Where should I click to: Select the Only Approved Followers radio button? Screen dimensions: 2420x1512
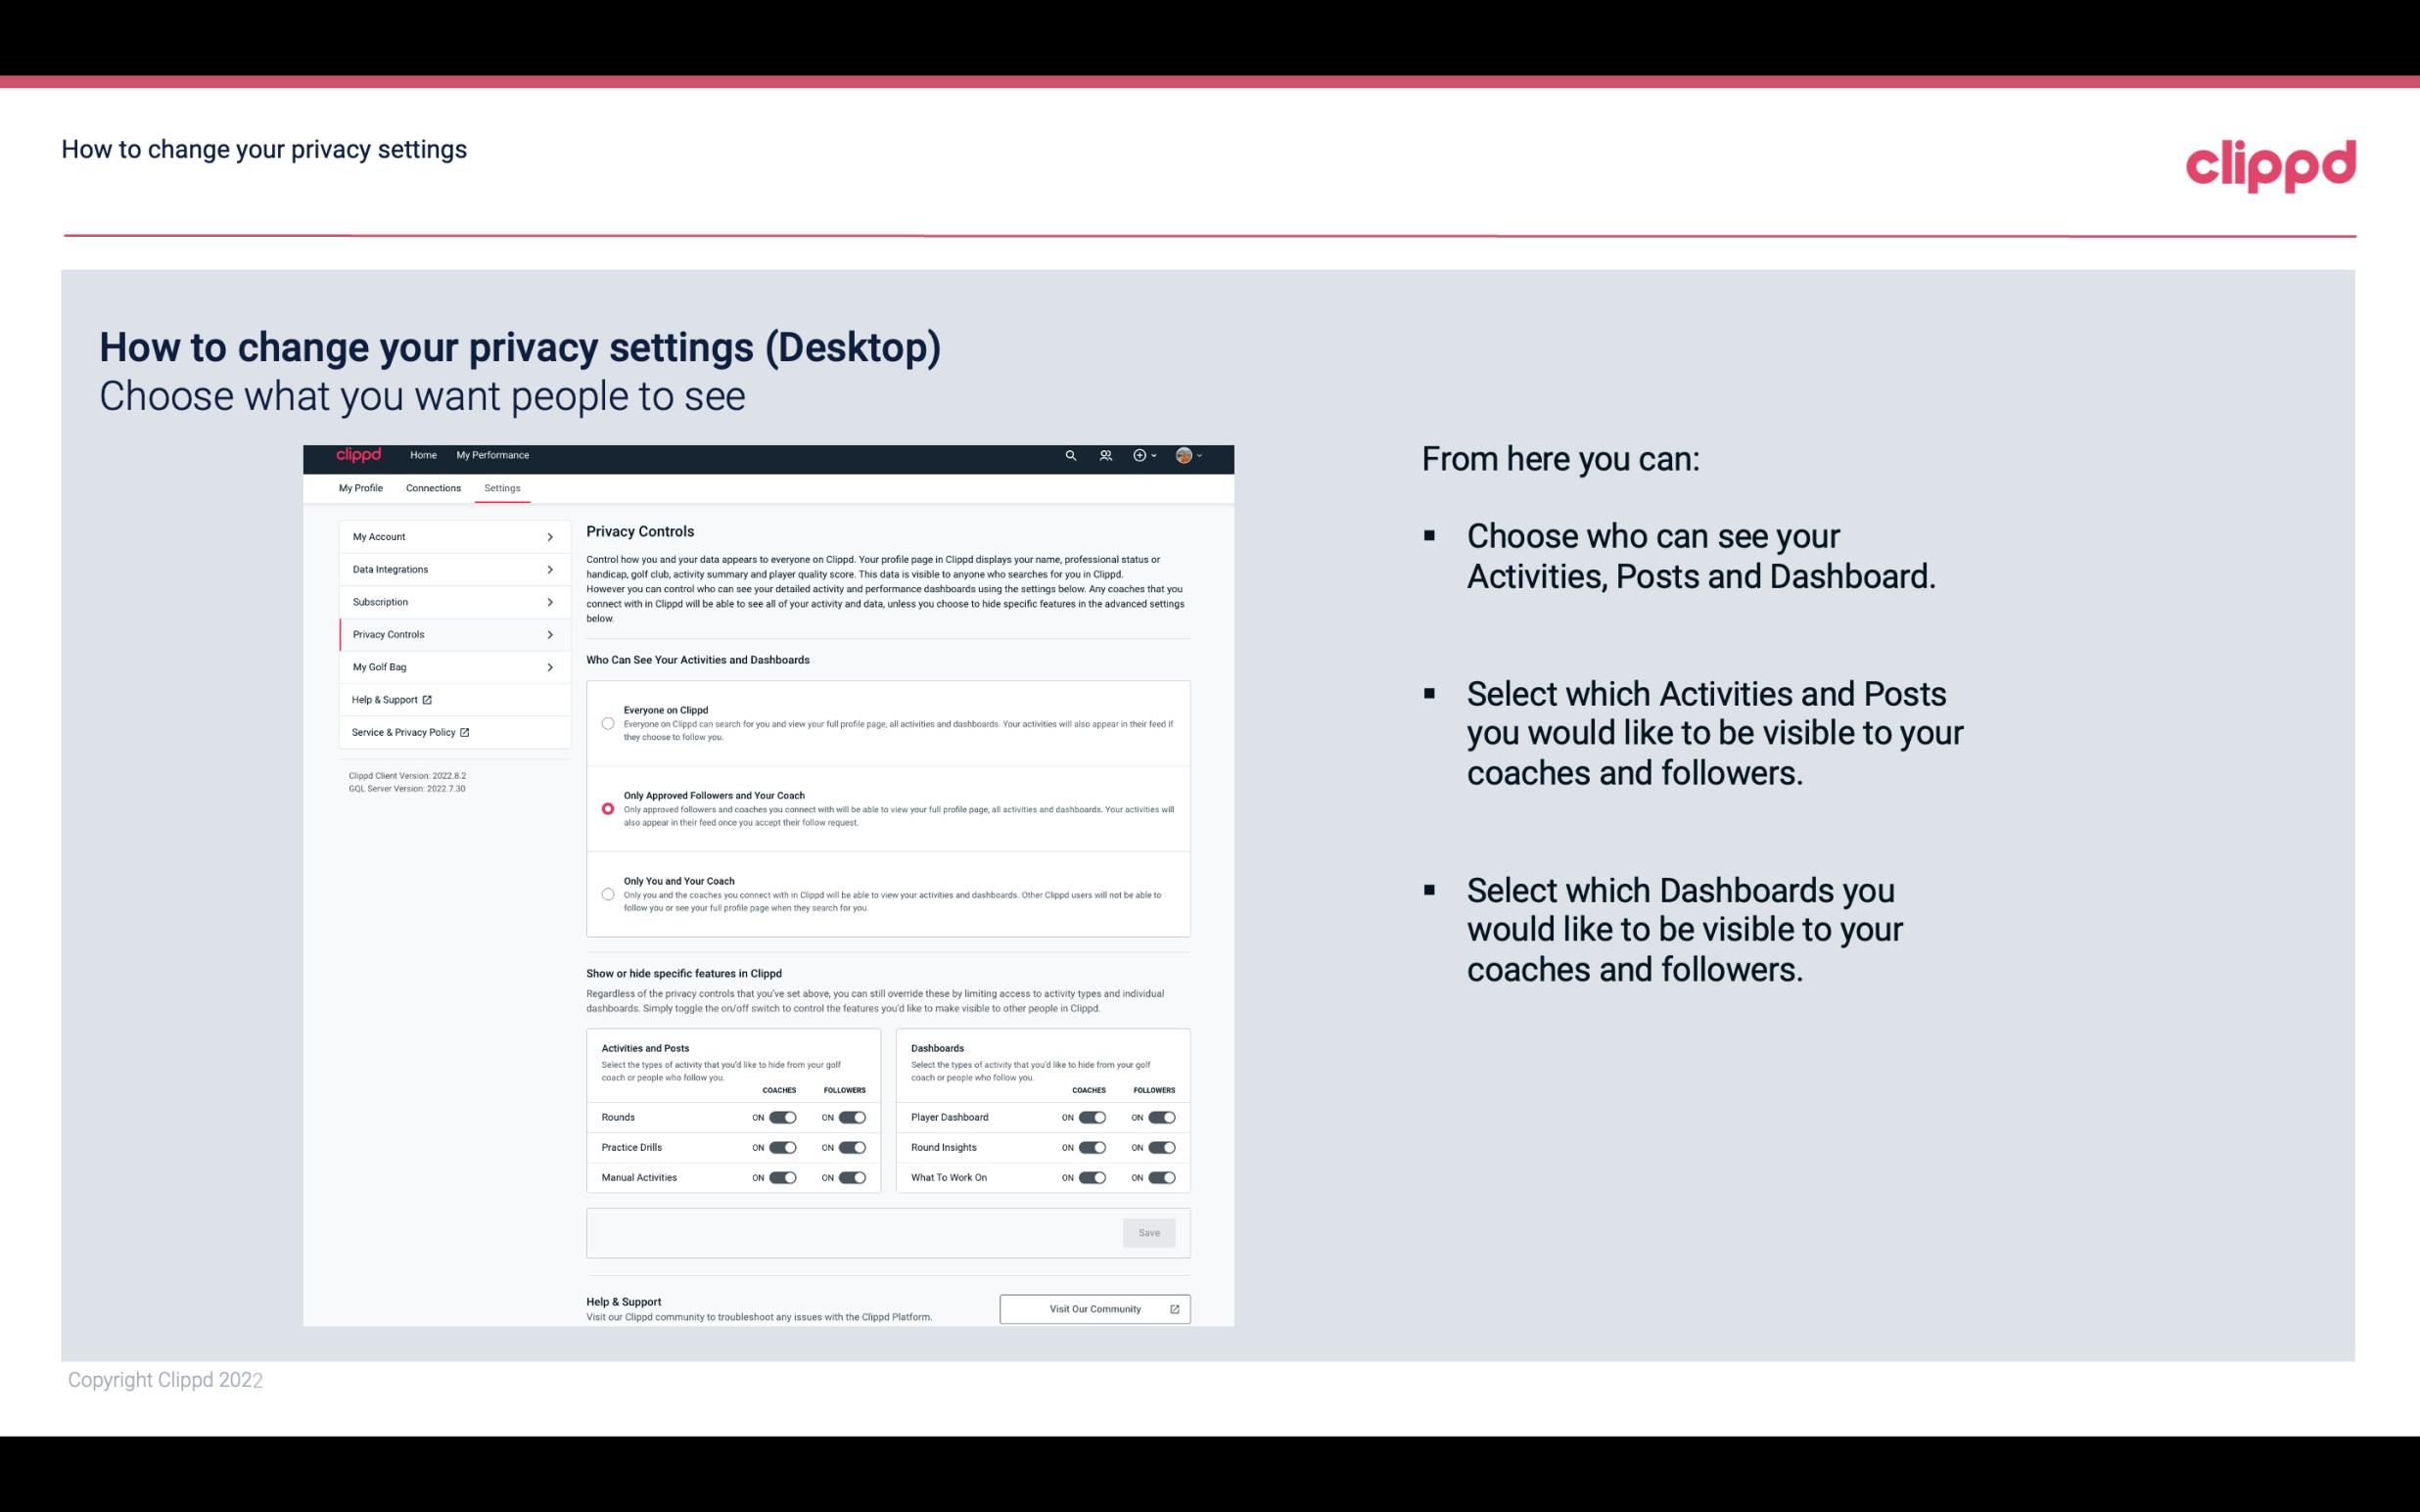pyautogui.click(x=605, y=808)
